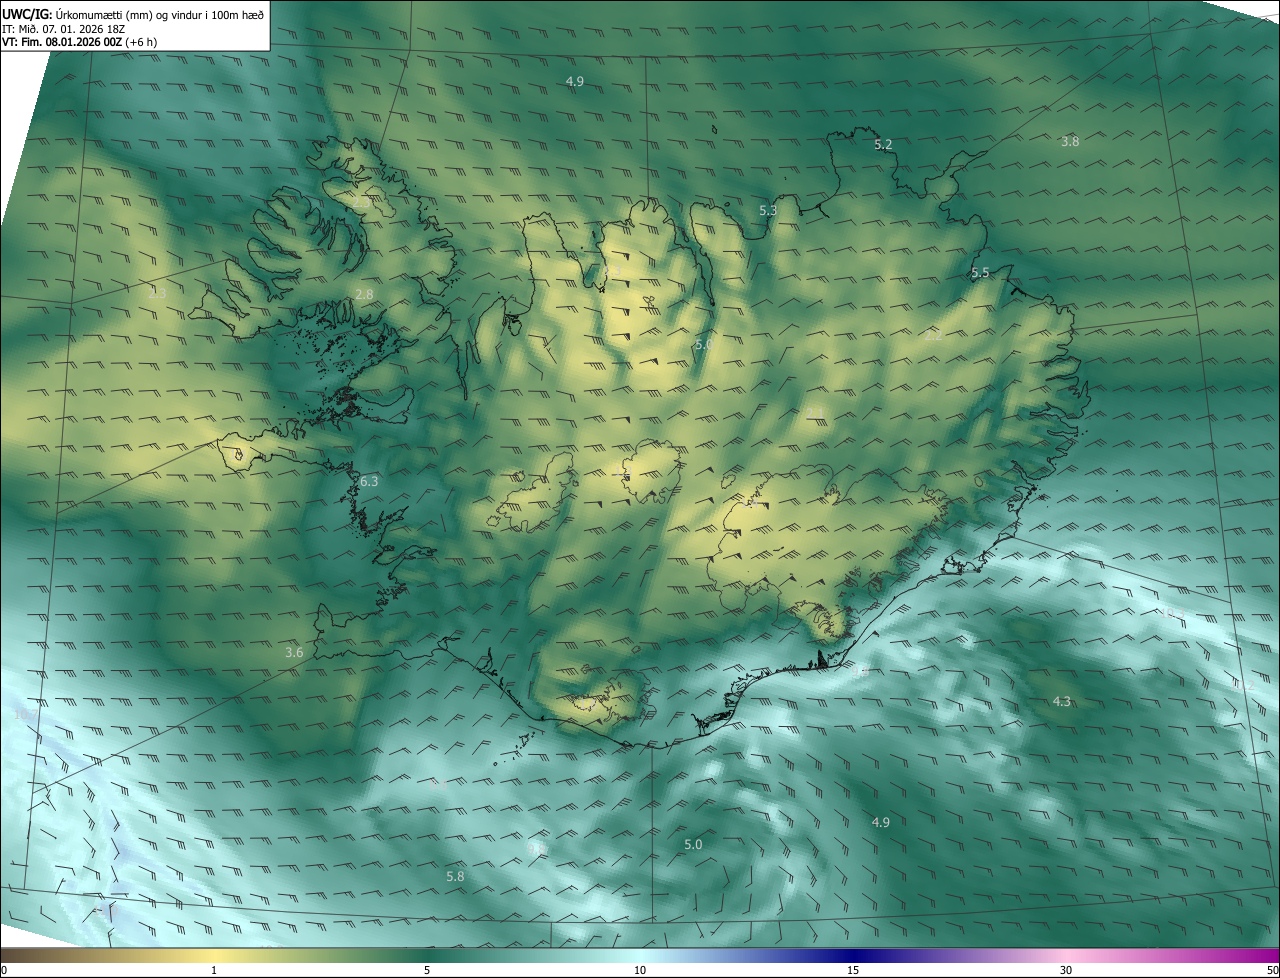
Task: Click the colorbar tick label 15
Action: point(853,970)
